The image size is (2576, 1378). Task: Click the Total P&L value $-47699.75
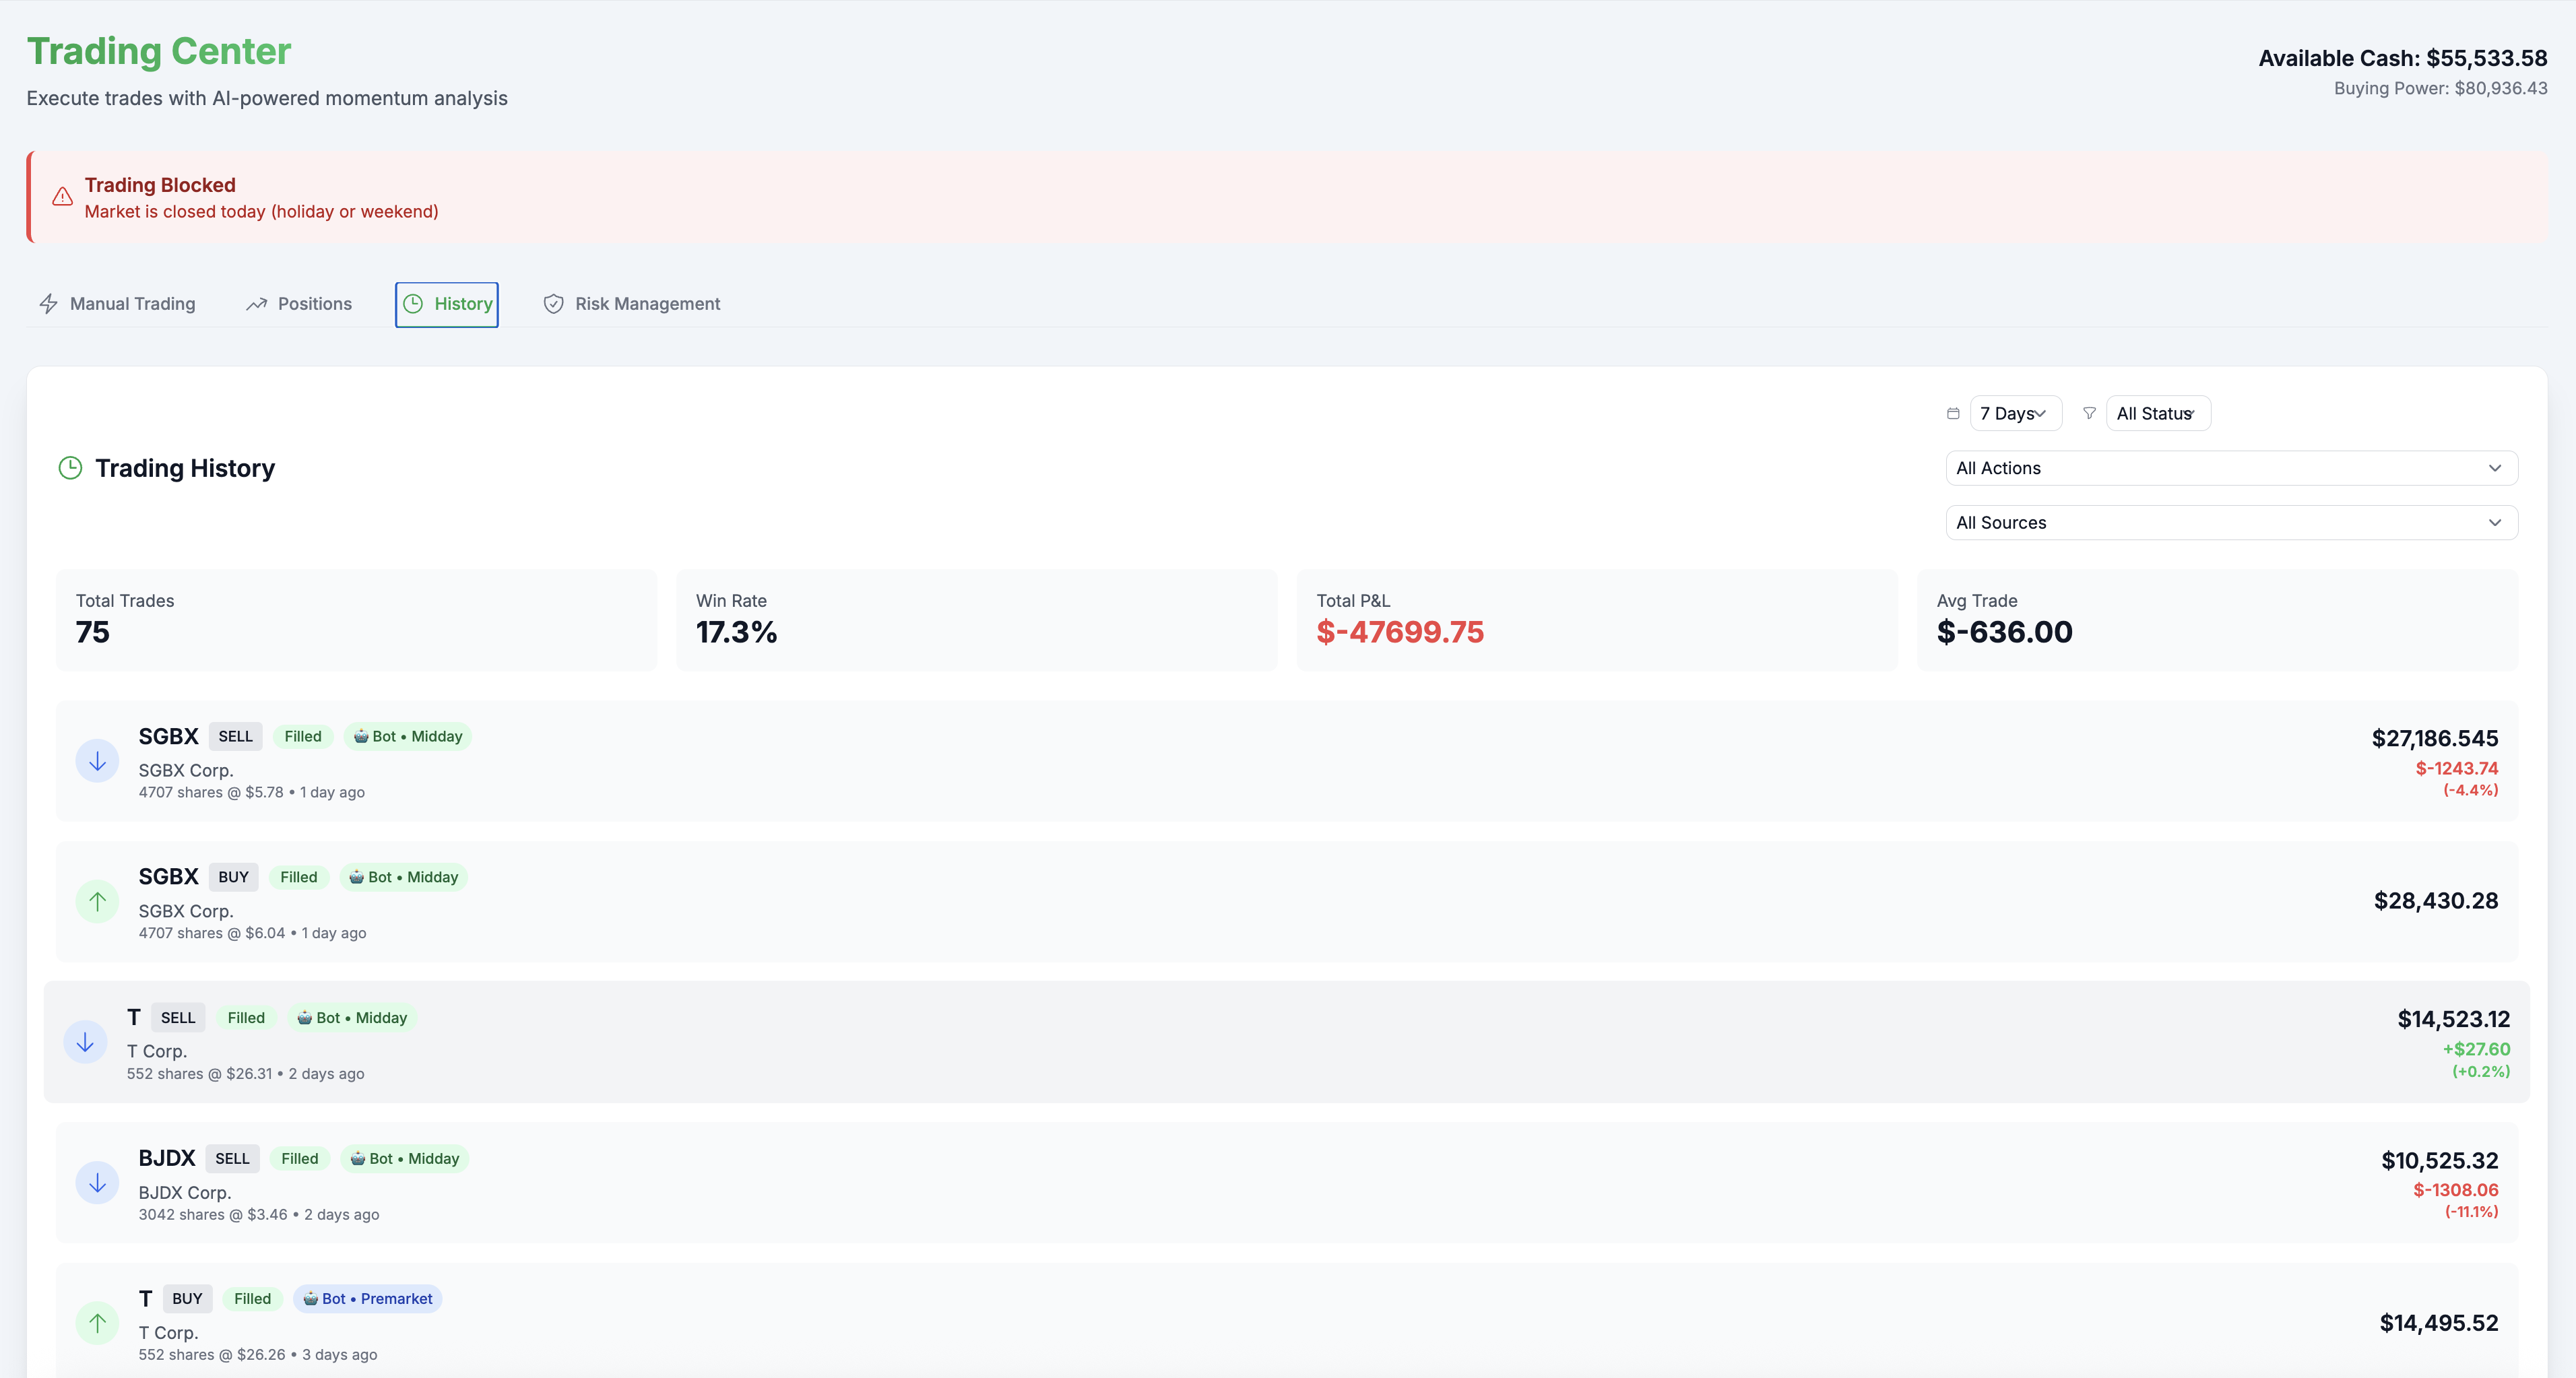(1400, 633)
